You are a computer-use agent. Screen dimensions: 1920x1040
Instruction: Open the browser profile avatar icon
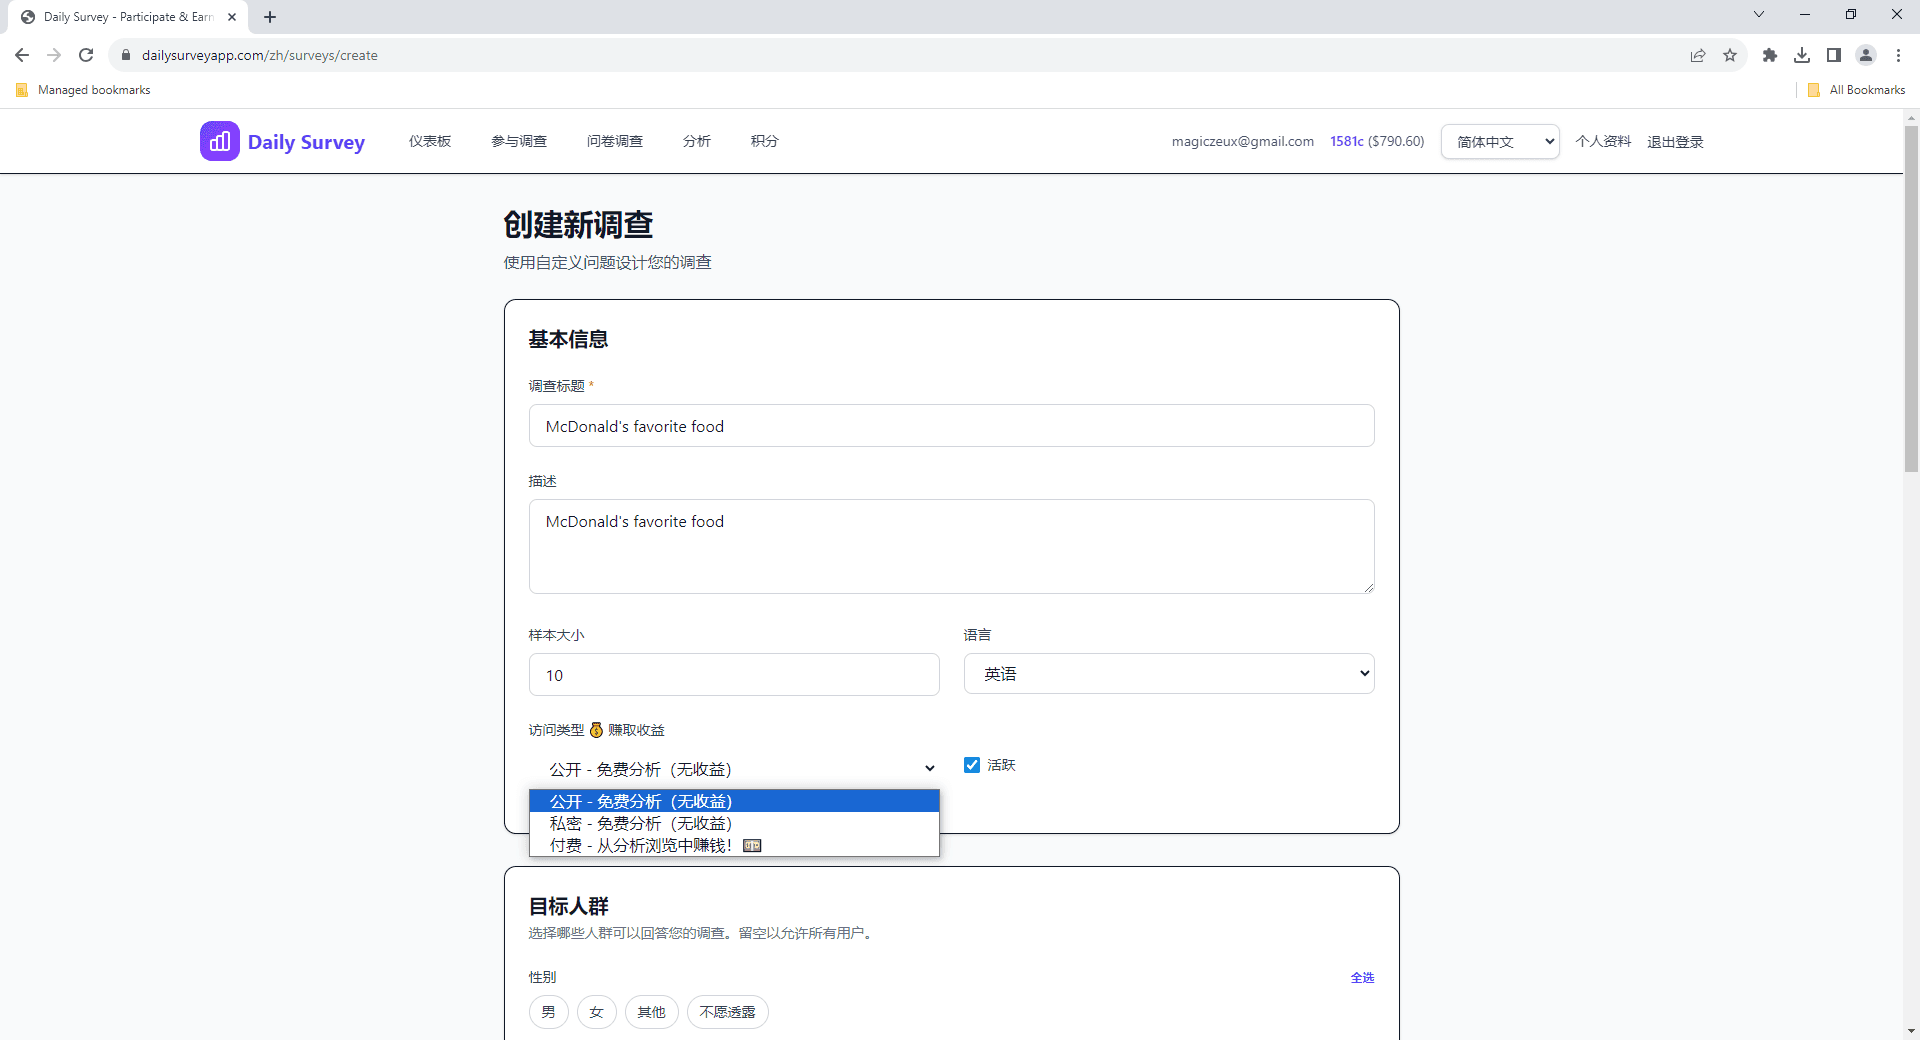coord(1866,55)
